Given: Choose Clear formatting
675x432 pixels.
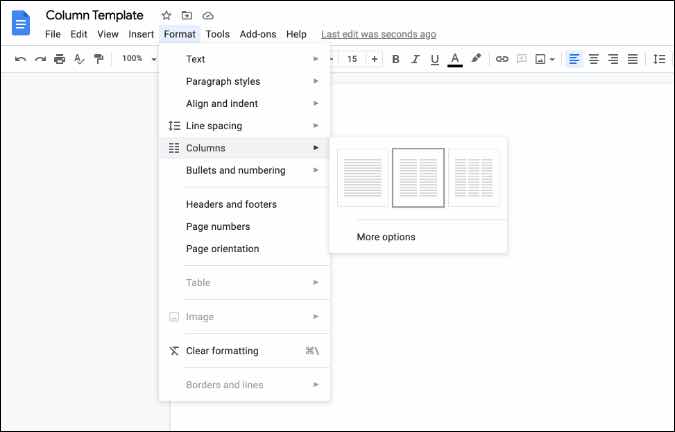Looking at the screenshot, I should click(244, 351).
